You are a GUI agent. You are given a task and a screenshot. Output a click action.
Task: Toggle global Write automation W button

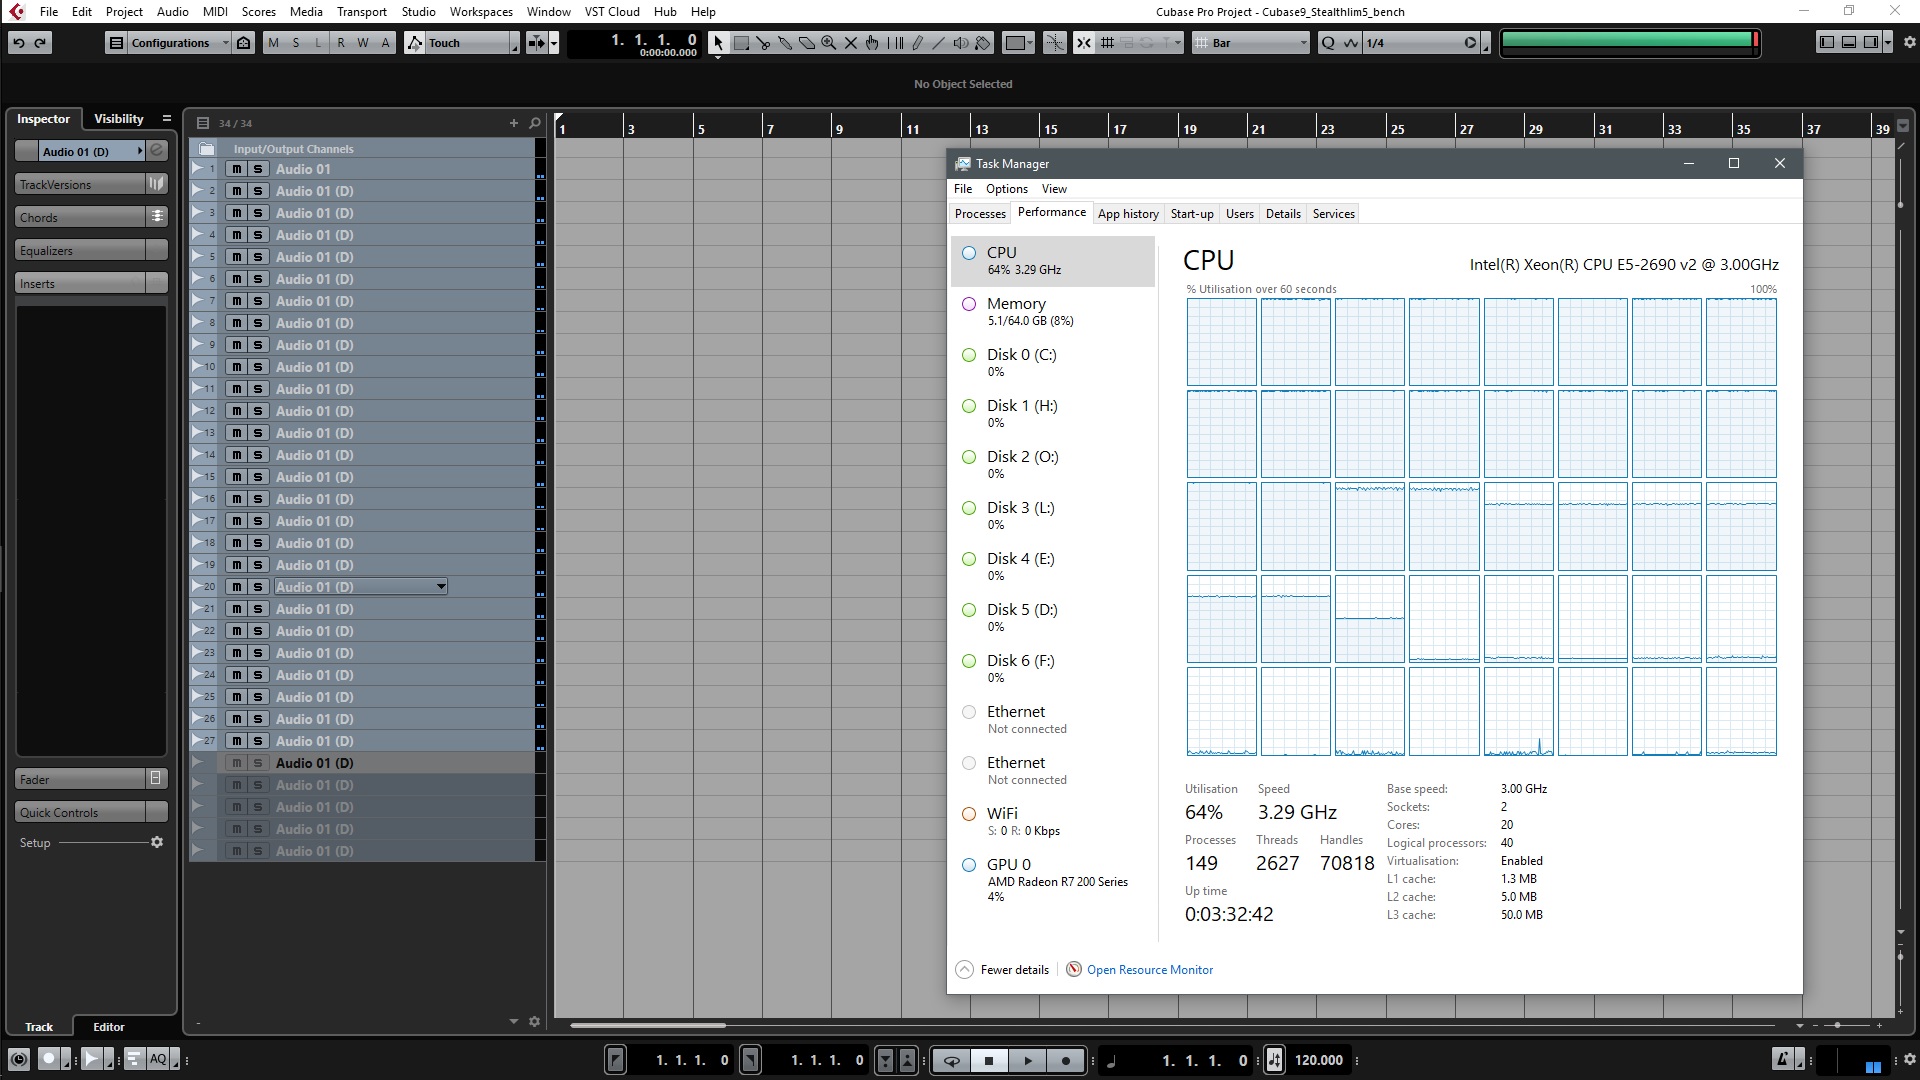tap(363, 43)
